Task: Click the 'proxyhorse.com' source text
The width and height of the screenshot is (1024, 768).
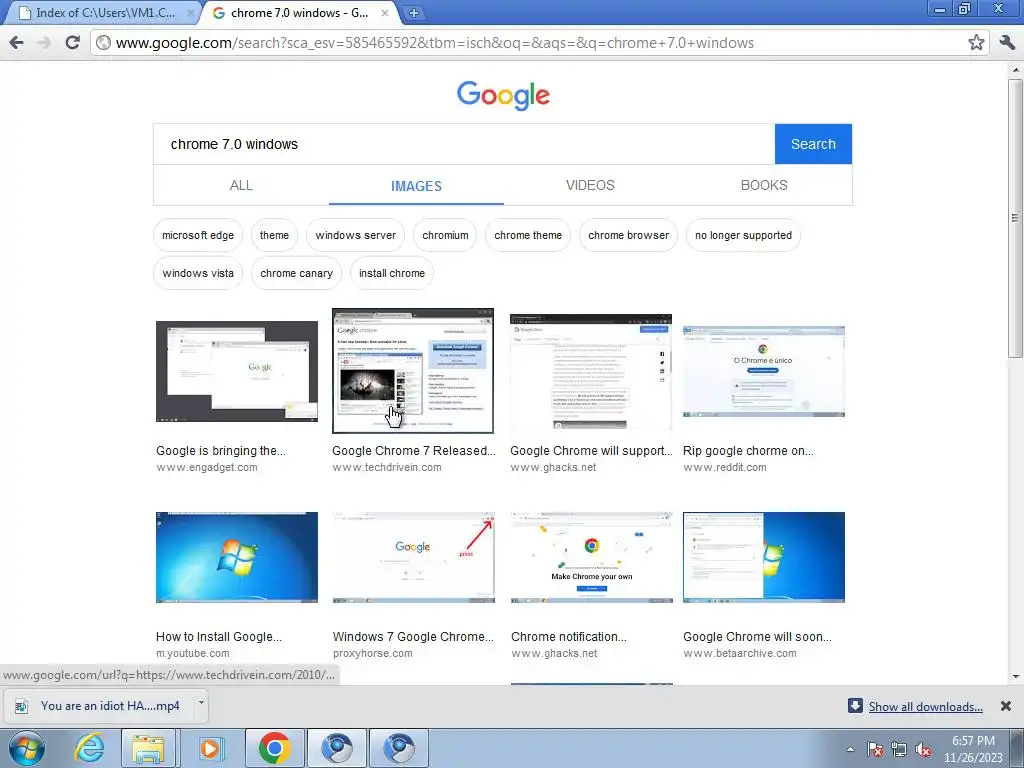Action: pyautogui.click(x=372, y=653)
